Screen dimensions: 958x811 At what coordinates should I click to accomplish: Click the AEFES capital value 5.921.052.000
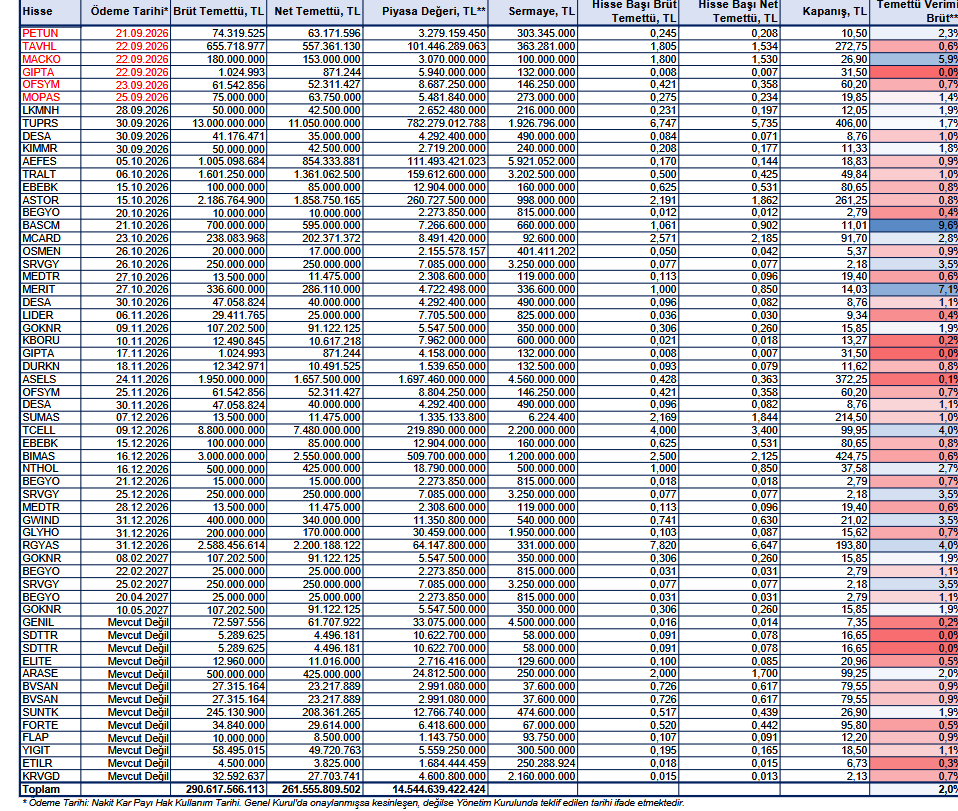tap(541, 161)
